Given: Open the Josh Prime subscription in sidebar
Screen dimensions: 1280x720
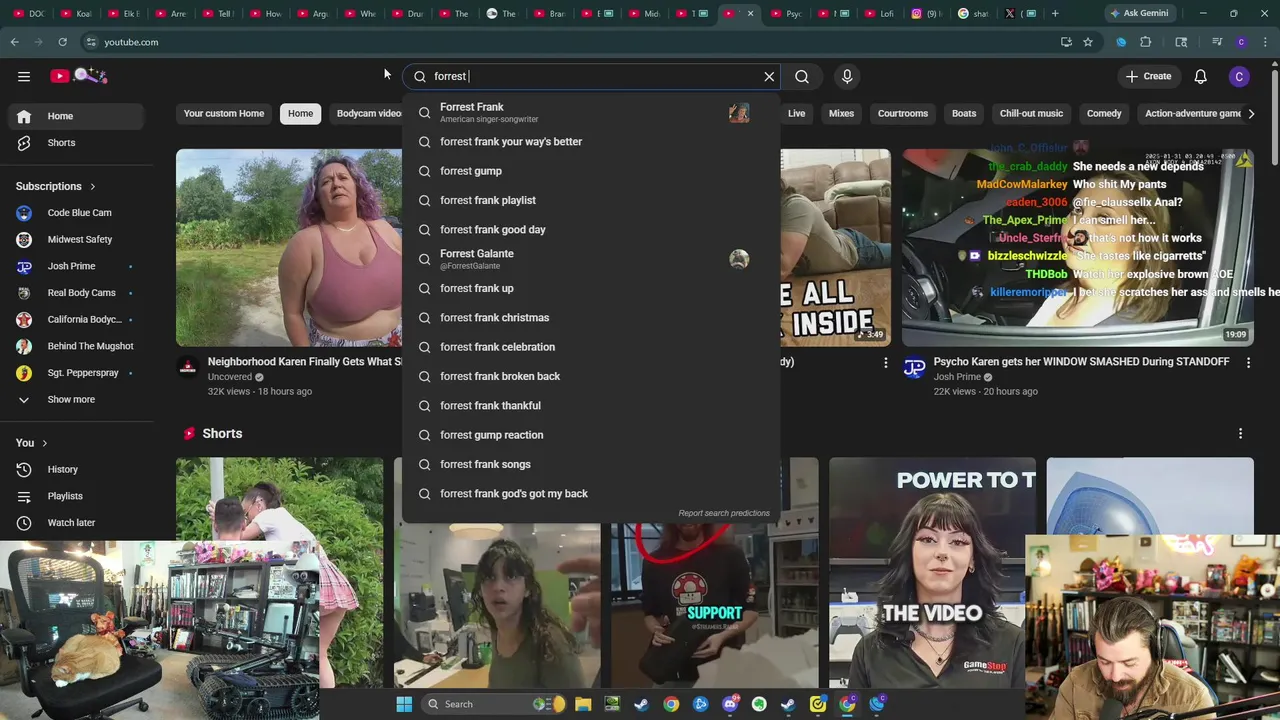Looking at the screenshot, I should 77,266.
